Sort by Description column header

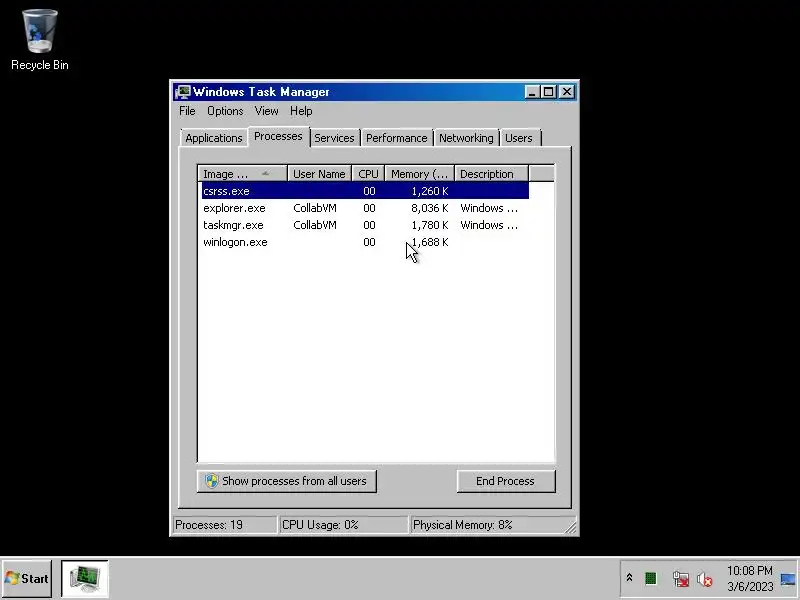coord(491,174)
